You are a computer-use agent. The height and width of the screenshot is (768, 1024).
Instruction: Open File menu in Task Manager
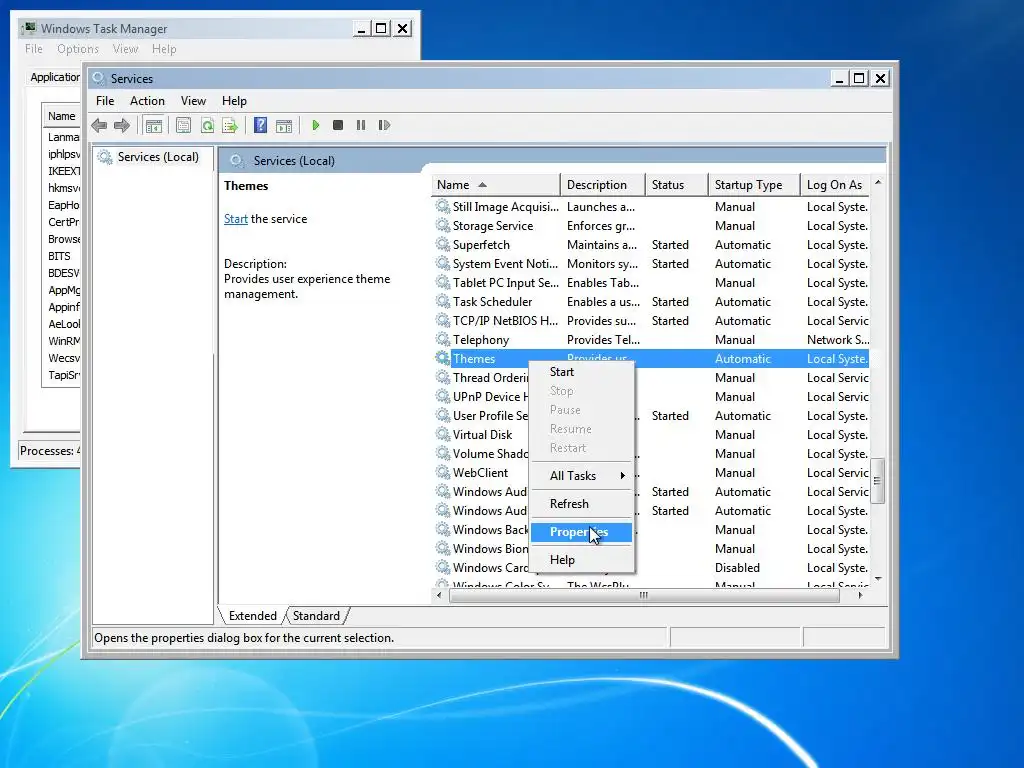[33, 49]
